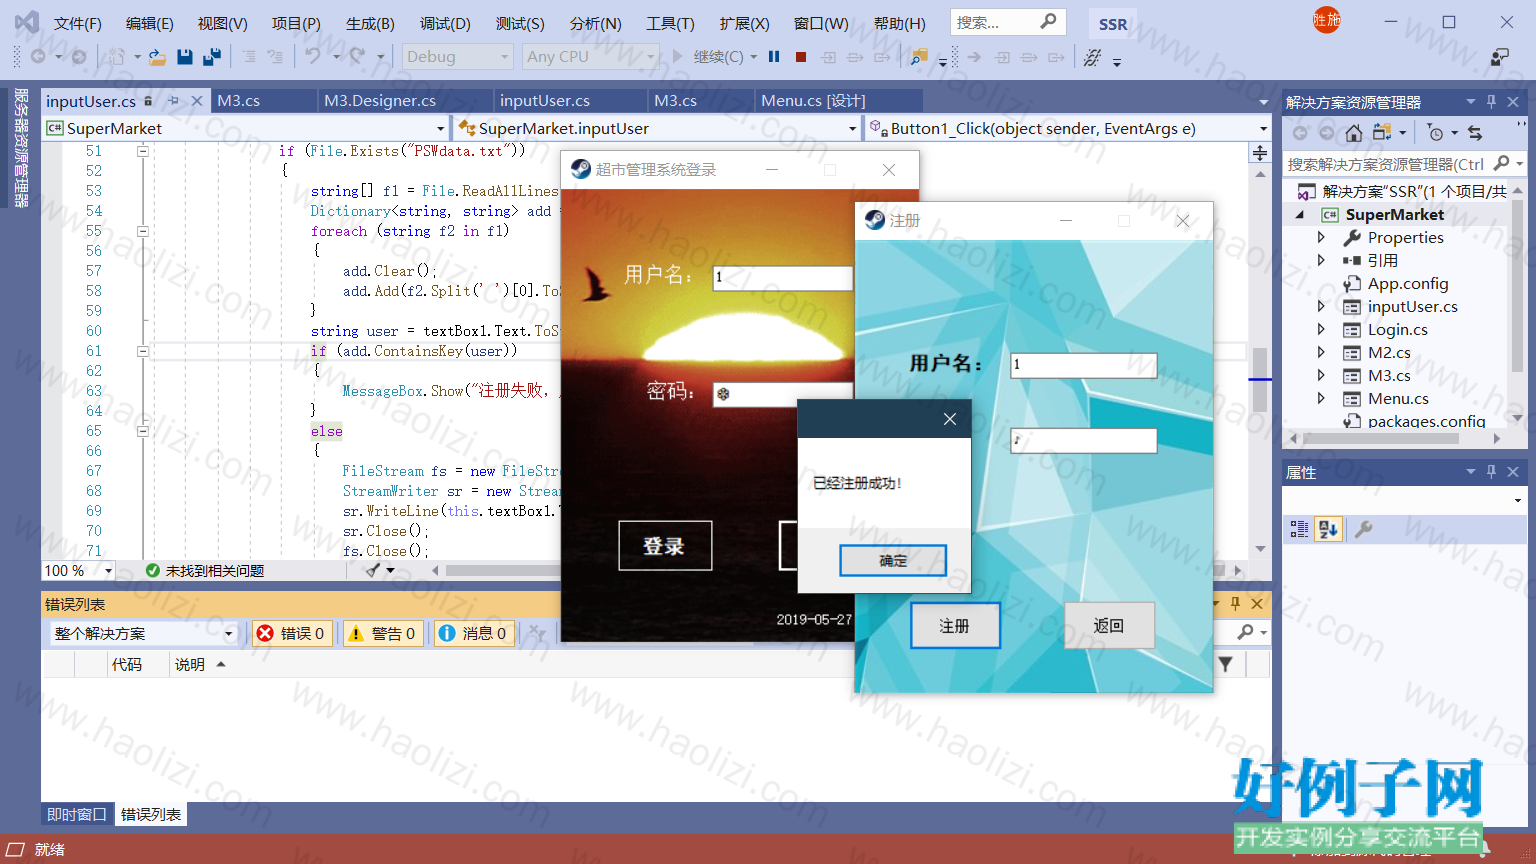Click the Live Share icon at top right
Viewport: 1536px width, 864px height.
[x=1500, y=57]
